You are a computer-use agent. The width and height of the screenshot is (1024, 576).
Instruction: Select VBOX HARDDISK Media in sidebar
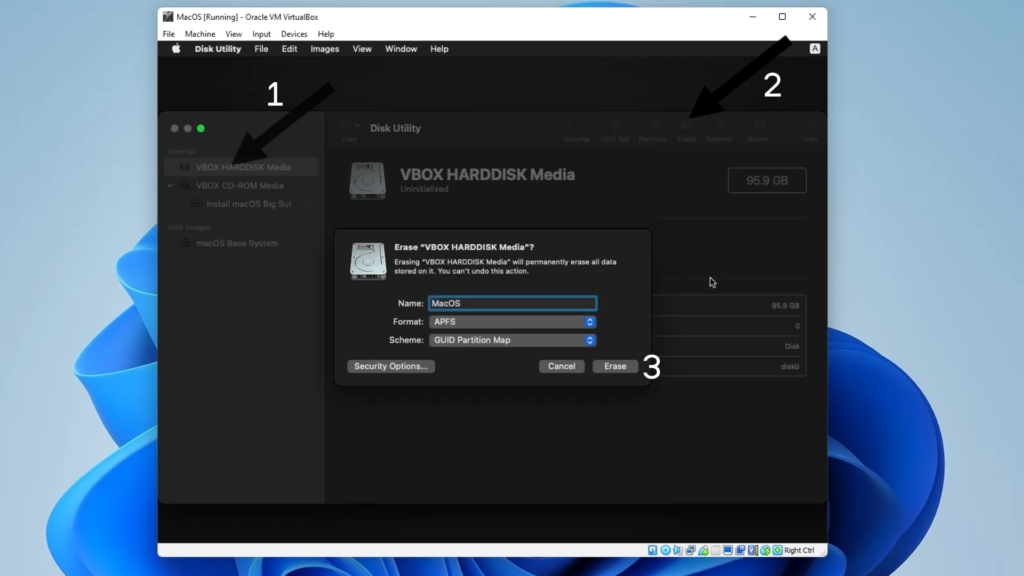(x=242, y=167)
